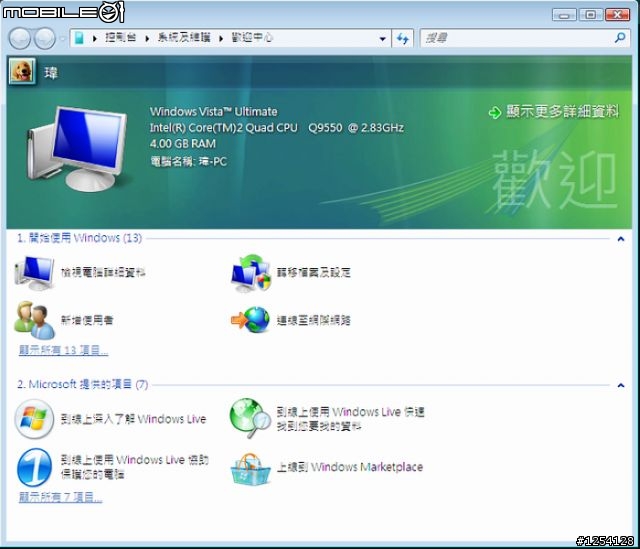Click the 4.00 GB RAM text
640x549 pixels.
(x=182, y=144)
